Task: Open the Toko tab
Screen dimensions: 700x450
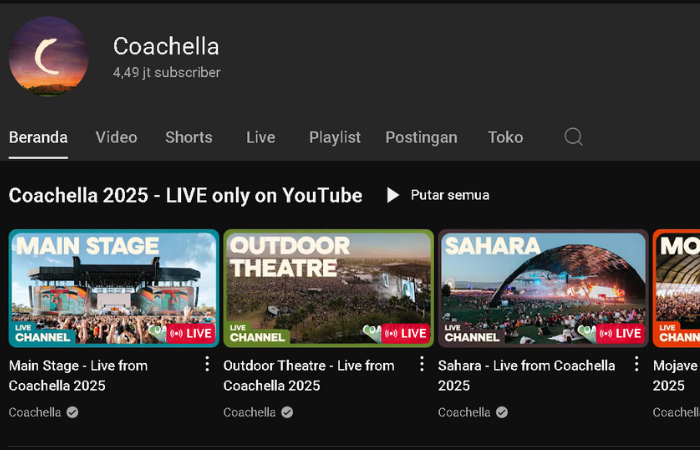Action: (505, 138)
